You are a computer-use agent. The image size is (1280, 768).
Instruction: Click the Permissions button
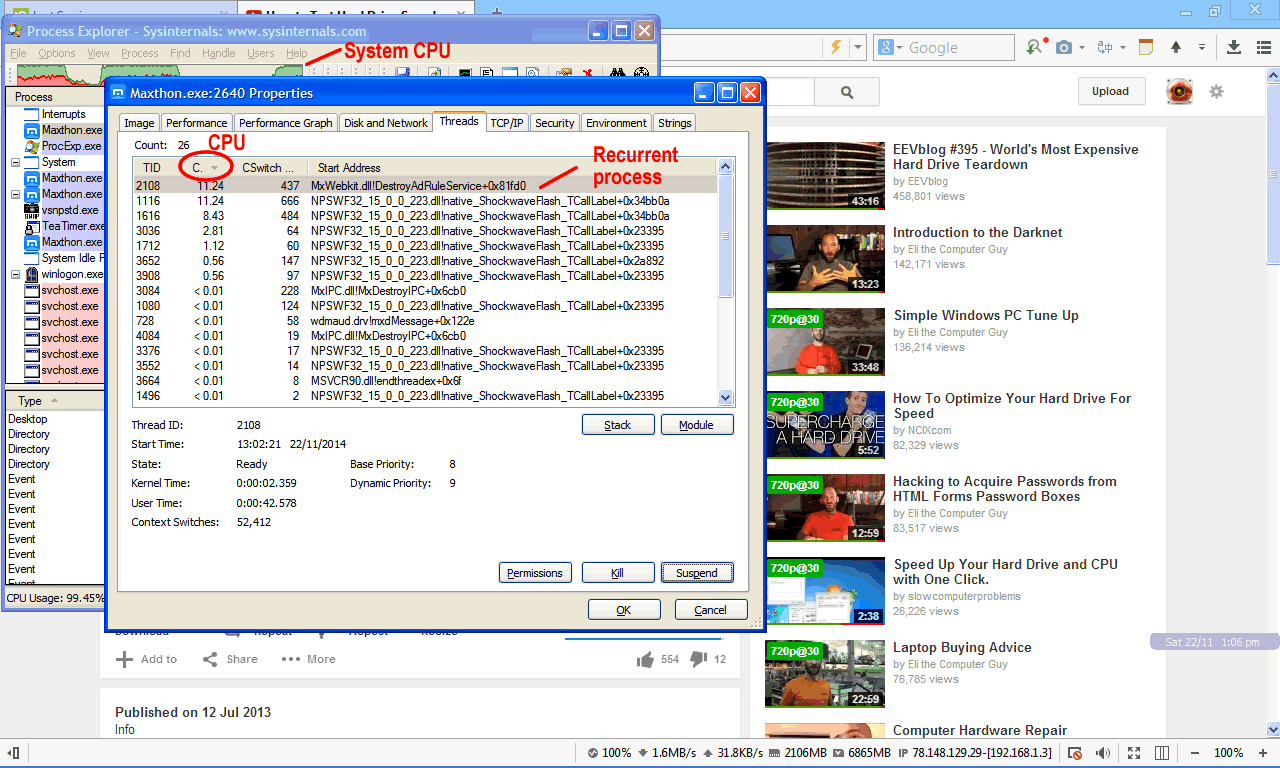535,573
